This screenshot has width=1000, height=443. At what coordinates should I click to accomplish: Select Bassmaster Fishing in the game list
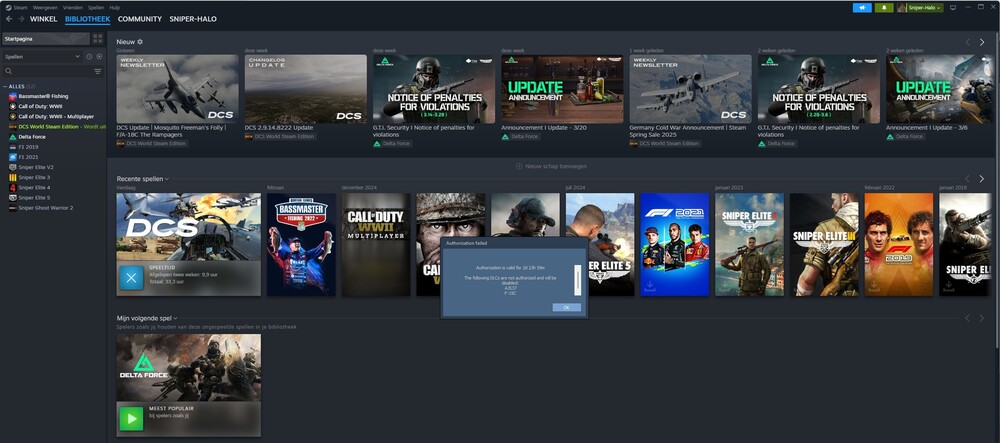coord(43,96)
